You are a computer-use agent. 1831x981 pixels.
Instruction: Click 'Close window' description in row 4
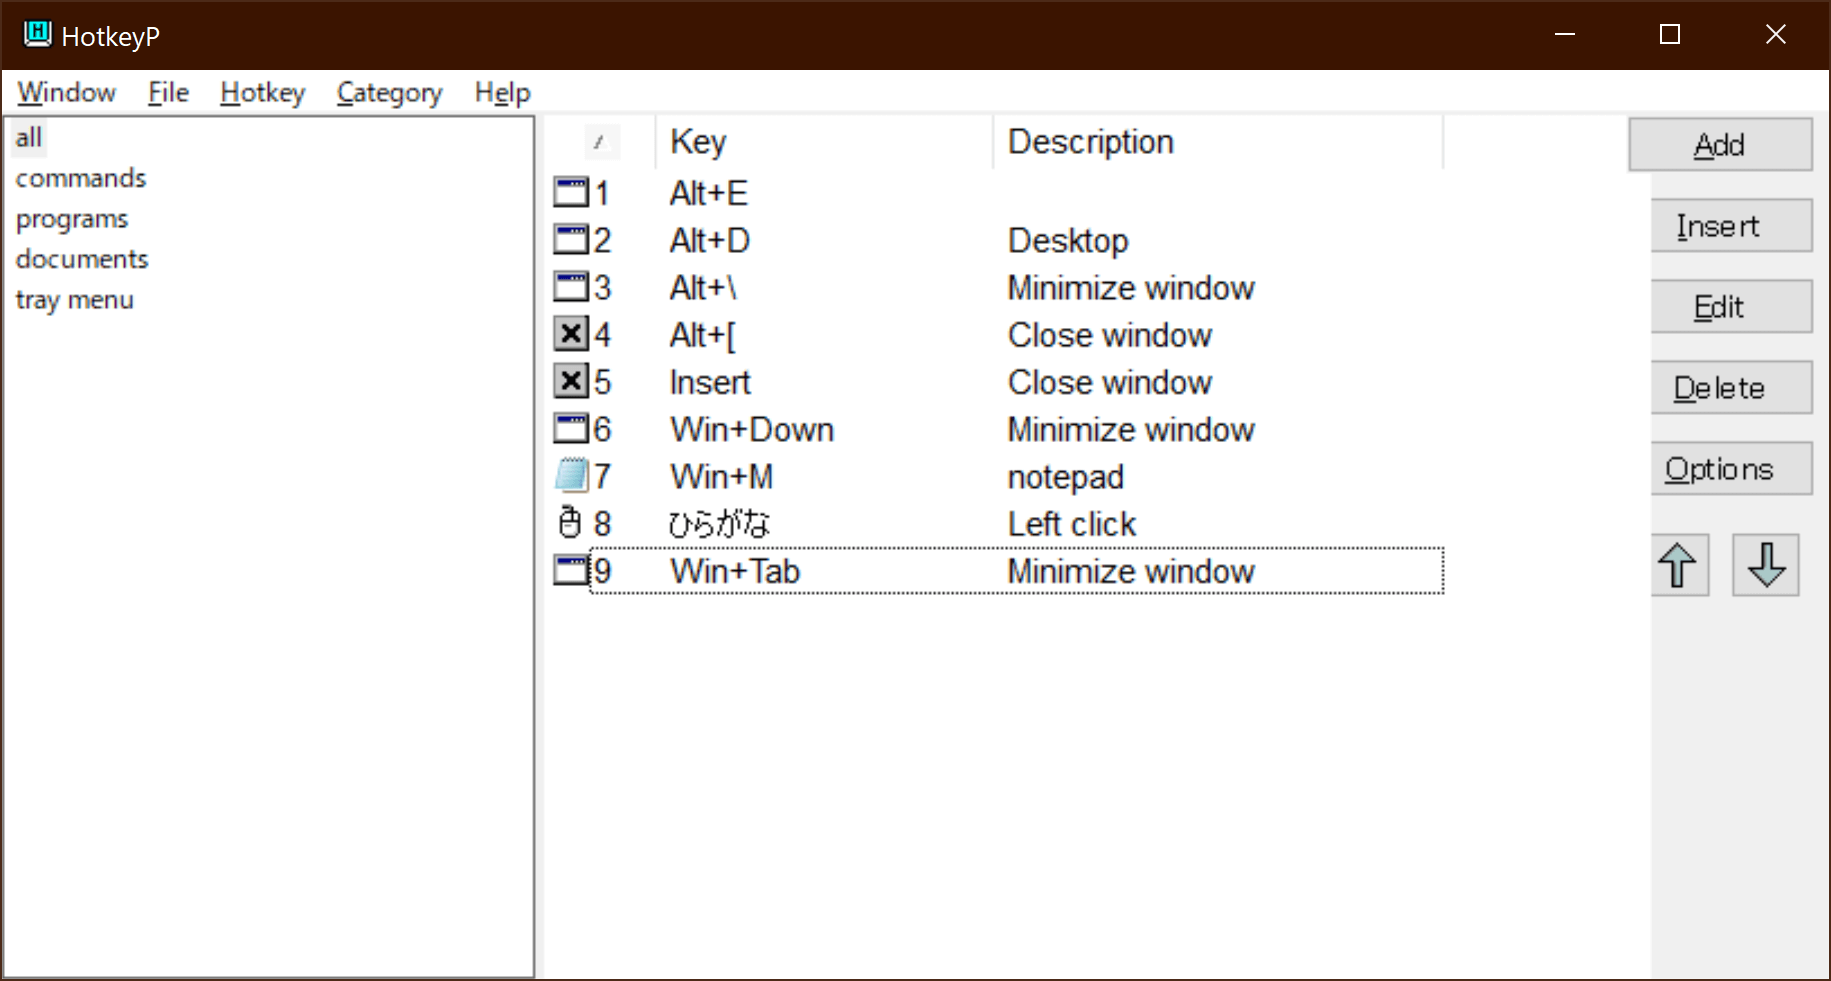[1110, 334]
